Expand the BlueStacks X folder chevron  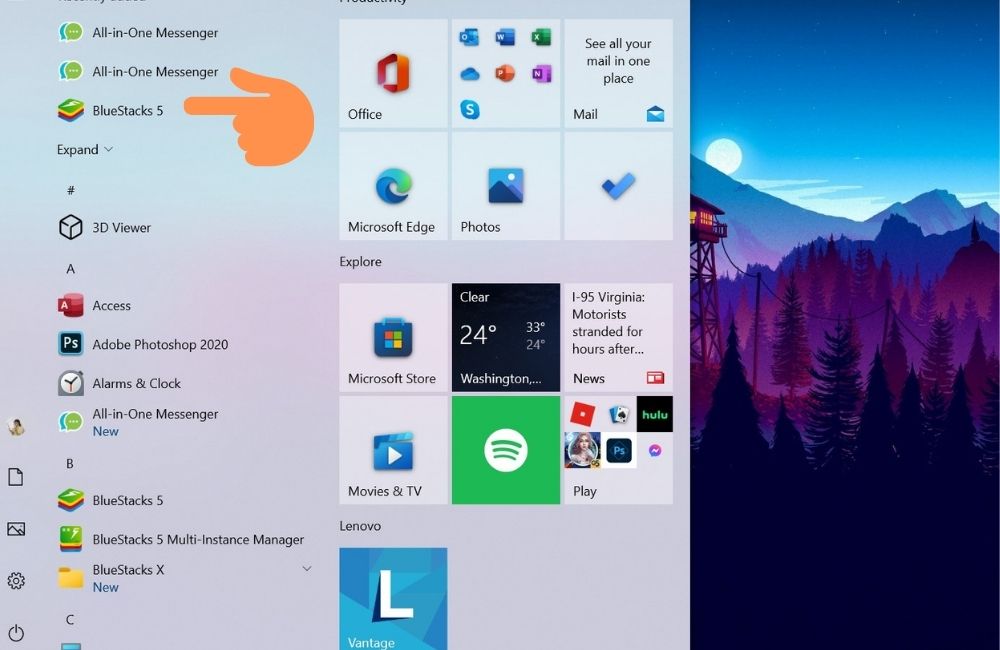click(307, 568)
